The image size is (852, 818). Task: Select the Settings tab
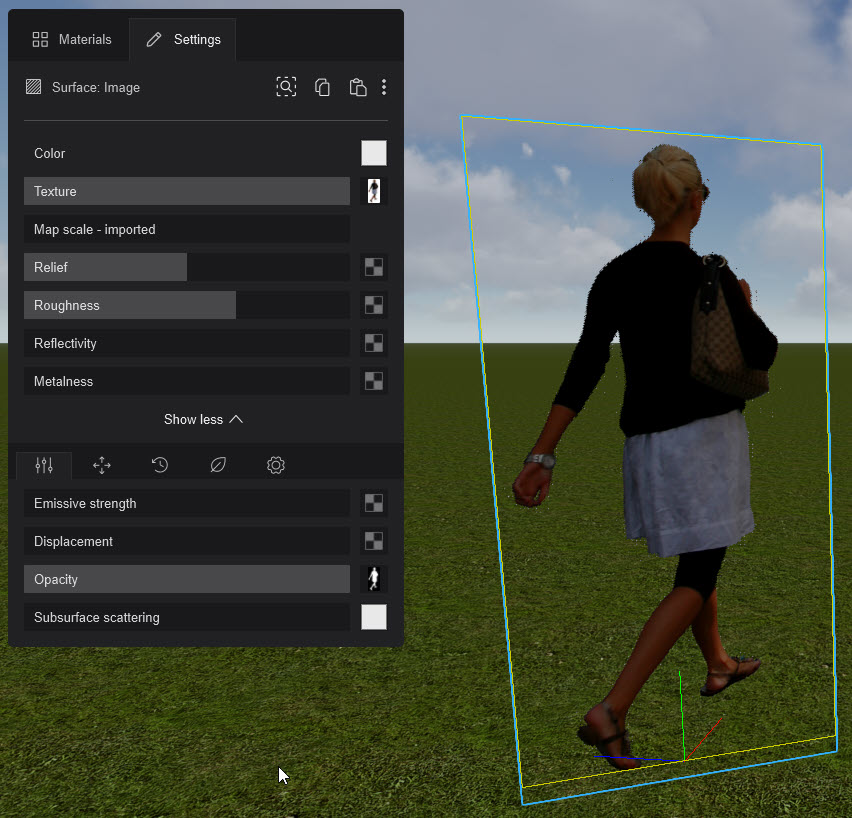(x=183, y=40)
